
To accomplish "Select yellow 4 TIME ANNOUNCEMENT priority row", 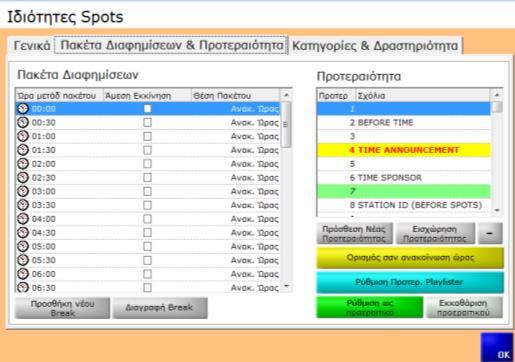I will coord(404,150).
